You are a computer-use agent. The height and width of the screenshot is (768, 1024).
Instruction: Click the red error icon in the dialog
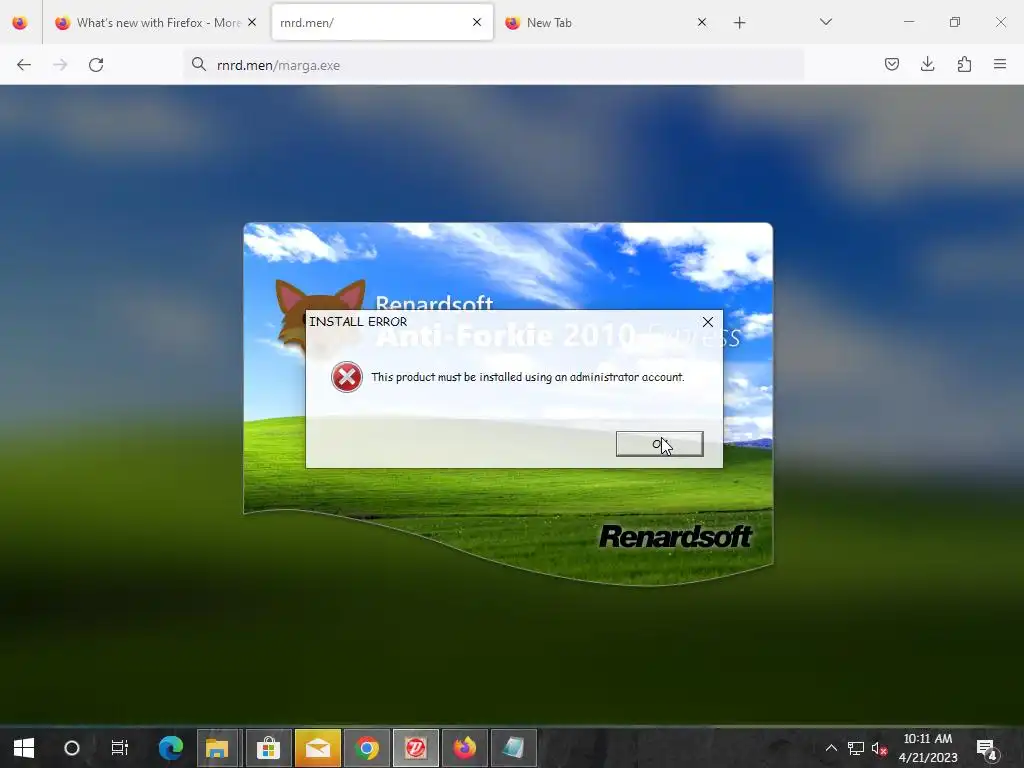pos(347,377)
